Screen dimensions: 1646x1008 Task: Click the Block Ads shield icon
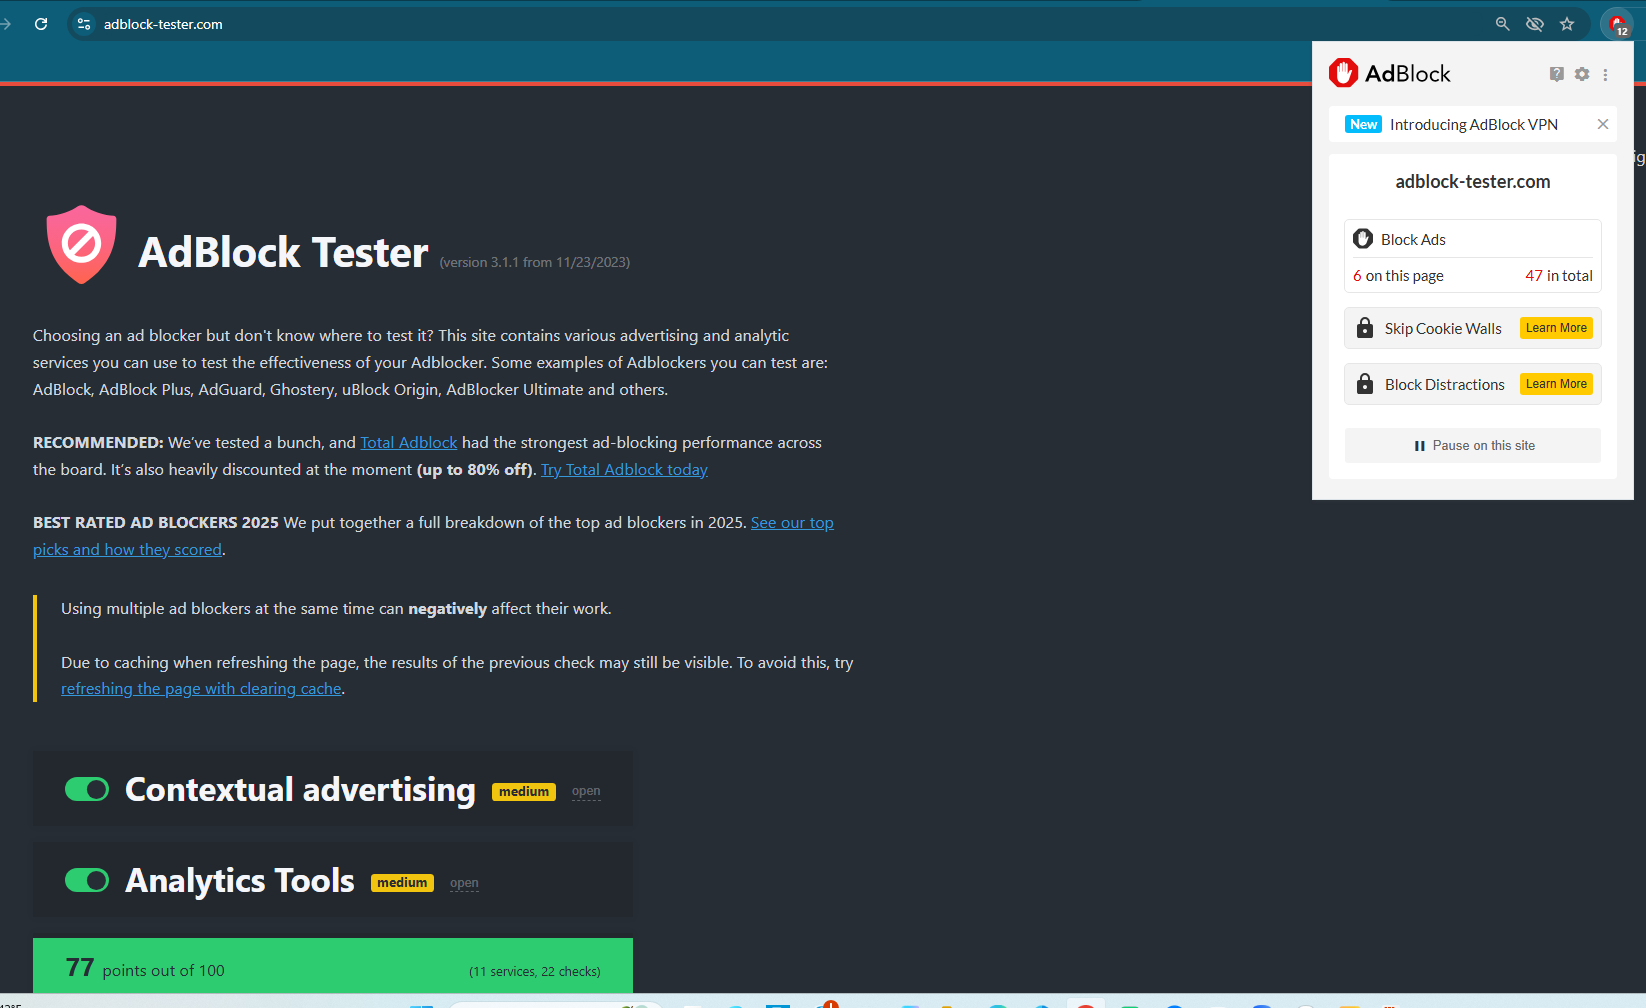tap(1363, 238)
